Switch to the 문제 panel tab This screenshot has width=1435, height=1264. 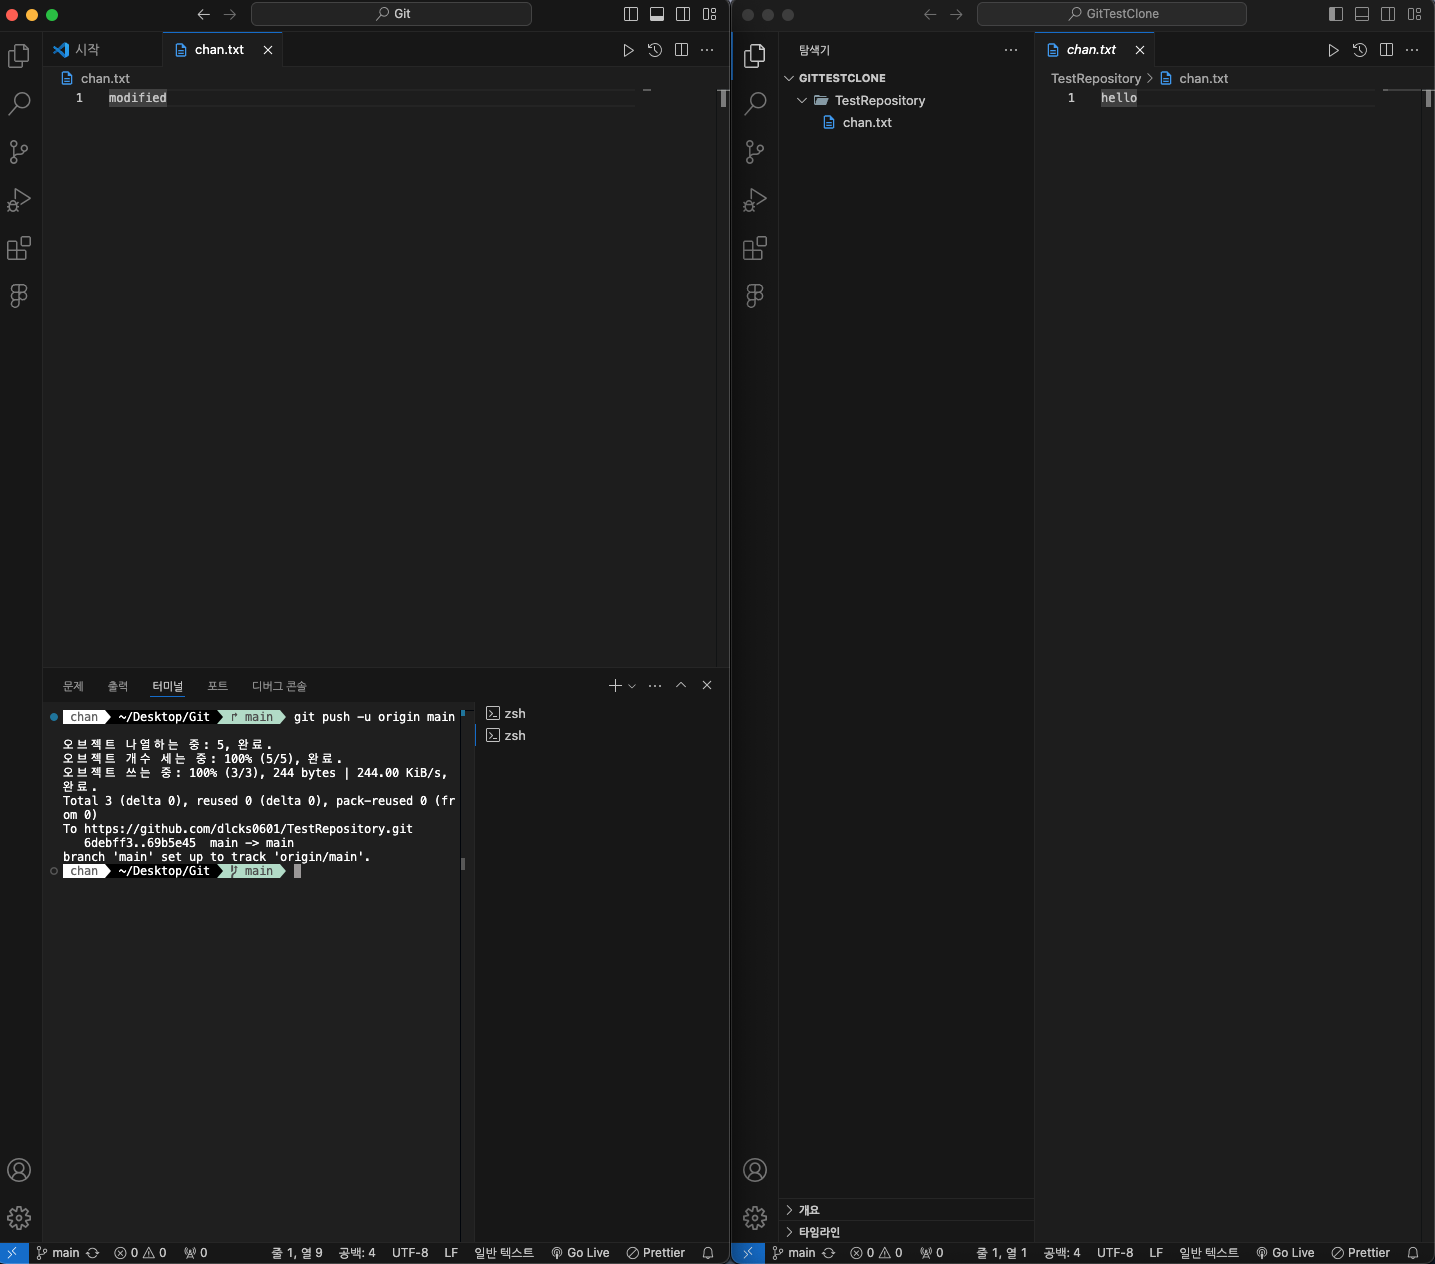coord(73,686)
